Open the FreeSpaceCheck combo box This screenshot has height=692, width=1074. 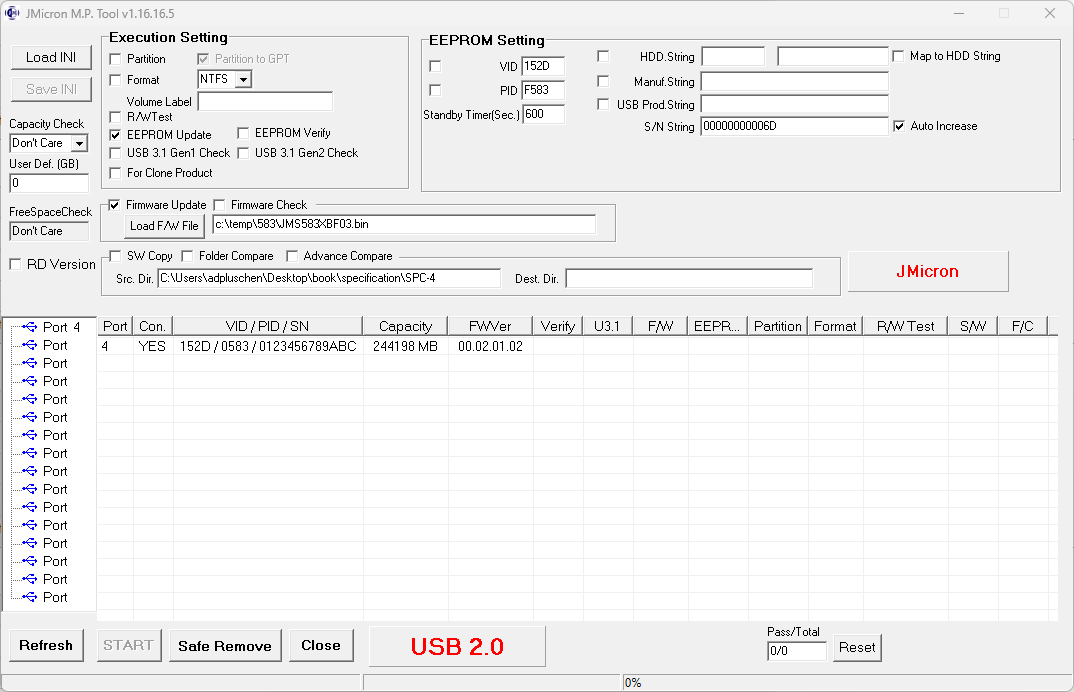point(49,231)
